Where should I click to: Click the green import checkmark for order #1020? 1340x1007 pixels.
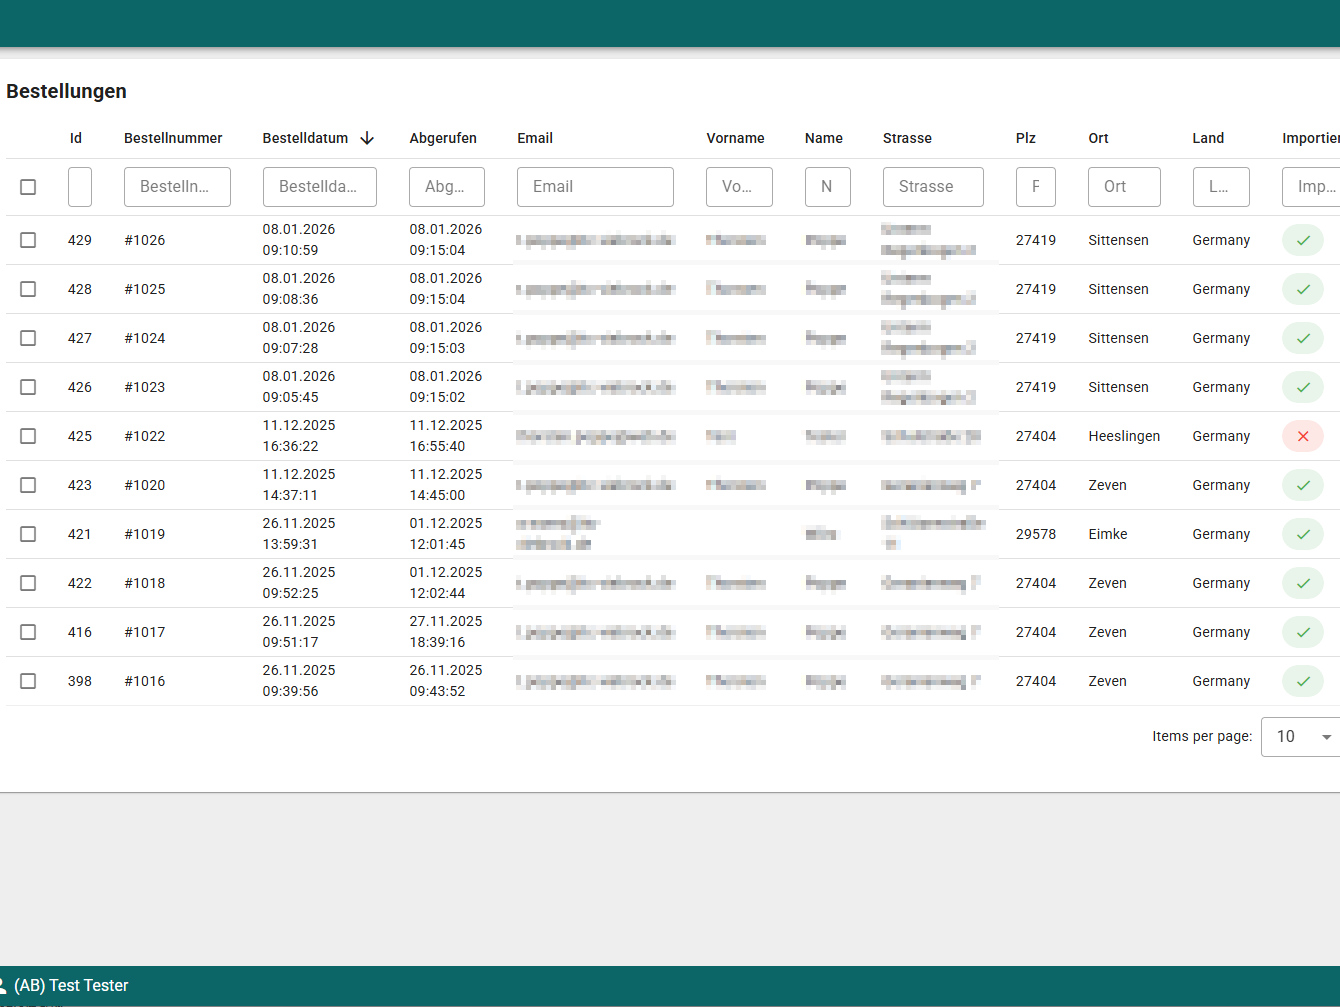(x=1302, y=485)
